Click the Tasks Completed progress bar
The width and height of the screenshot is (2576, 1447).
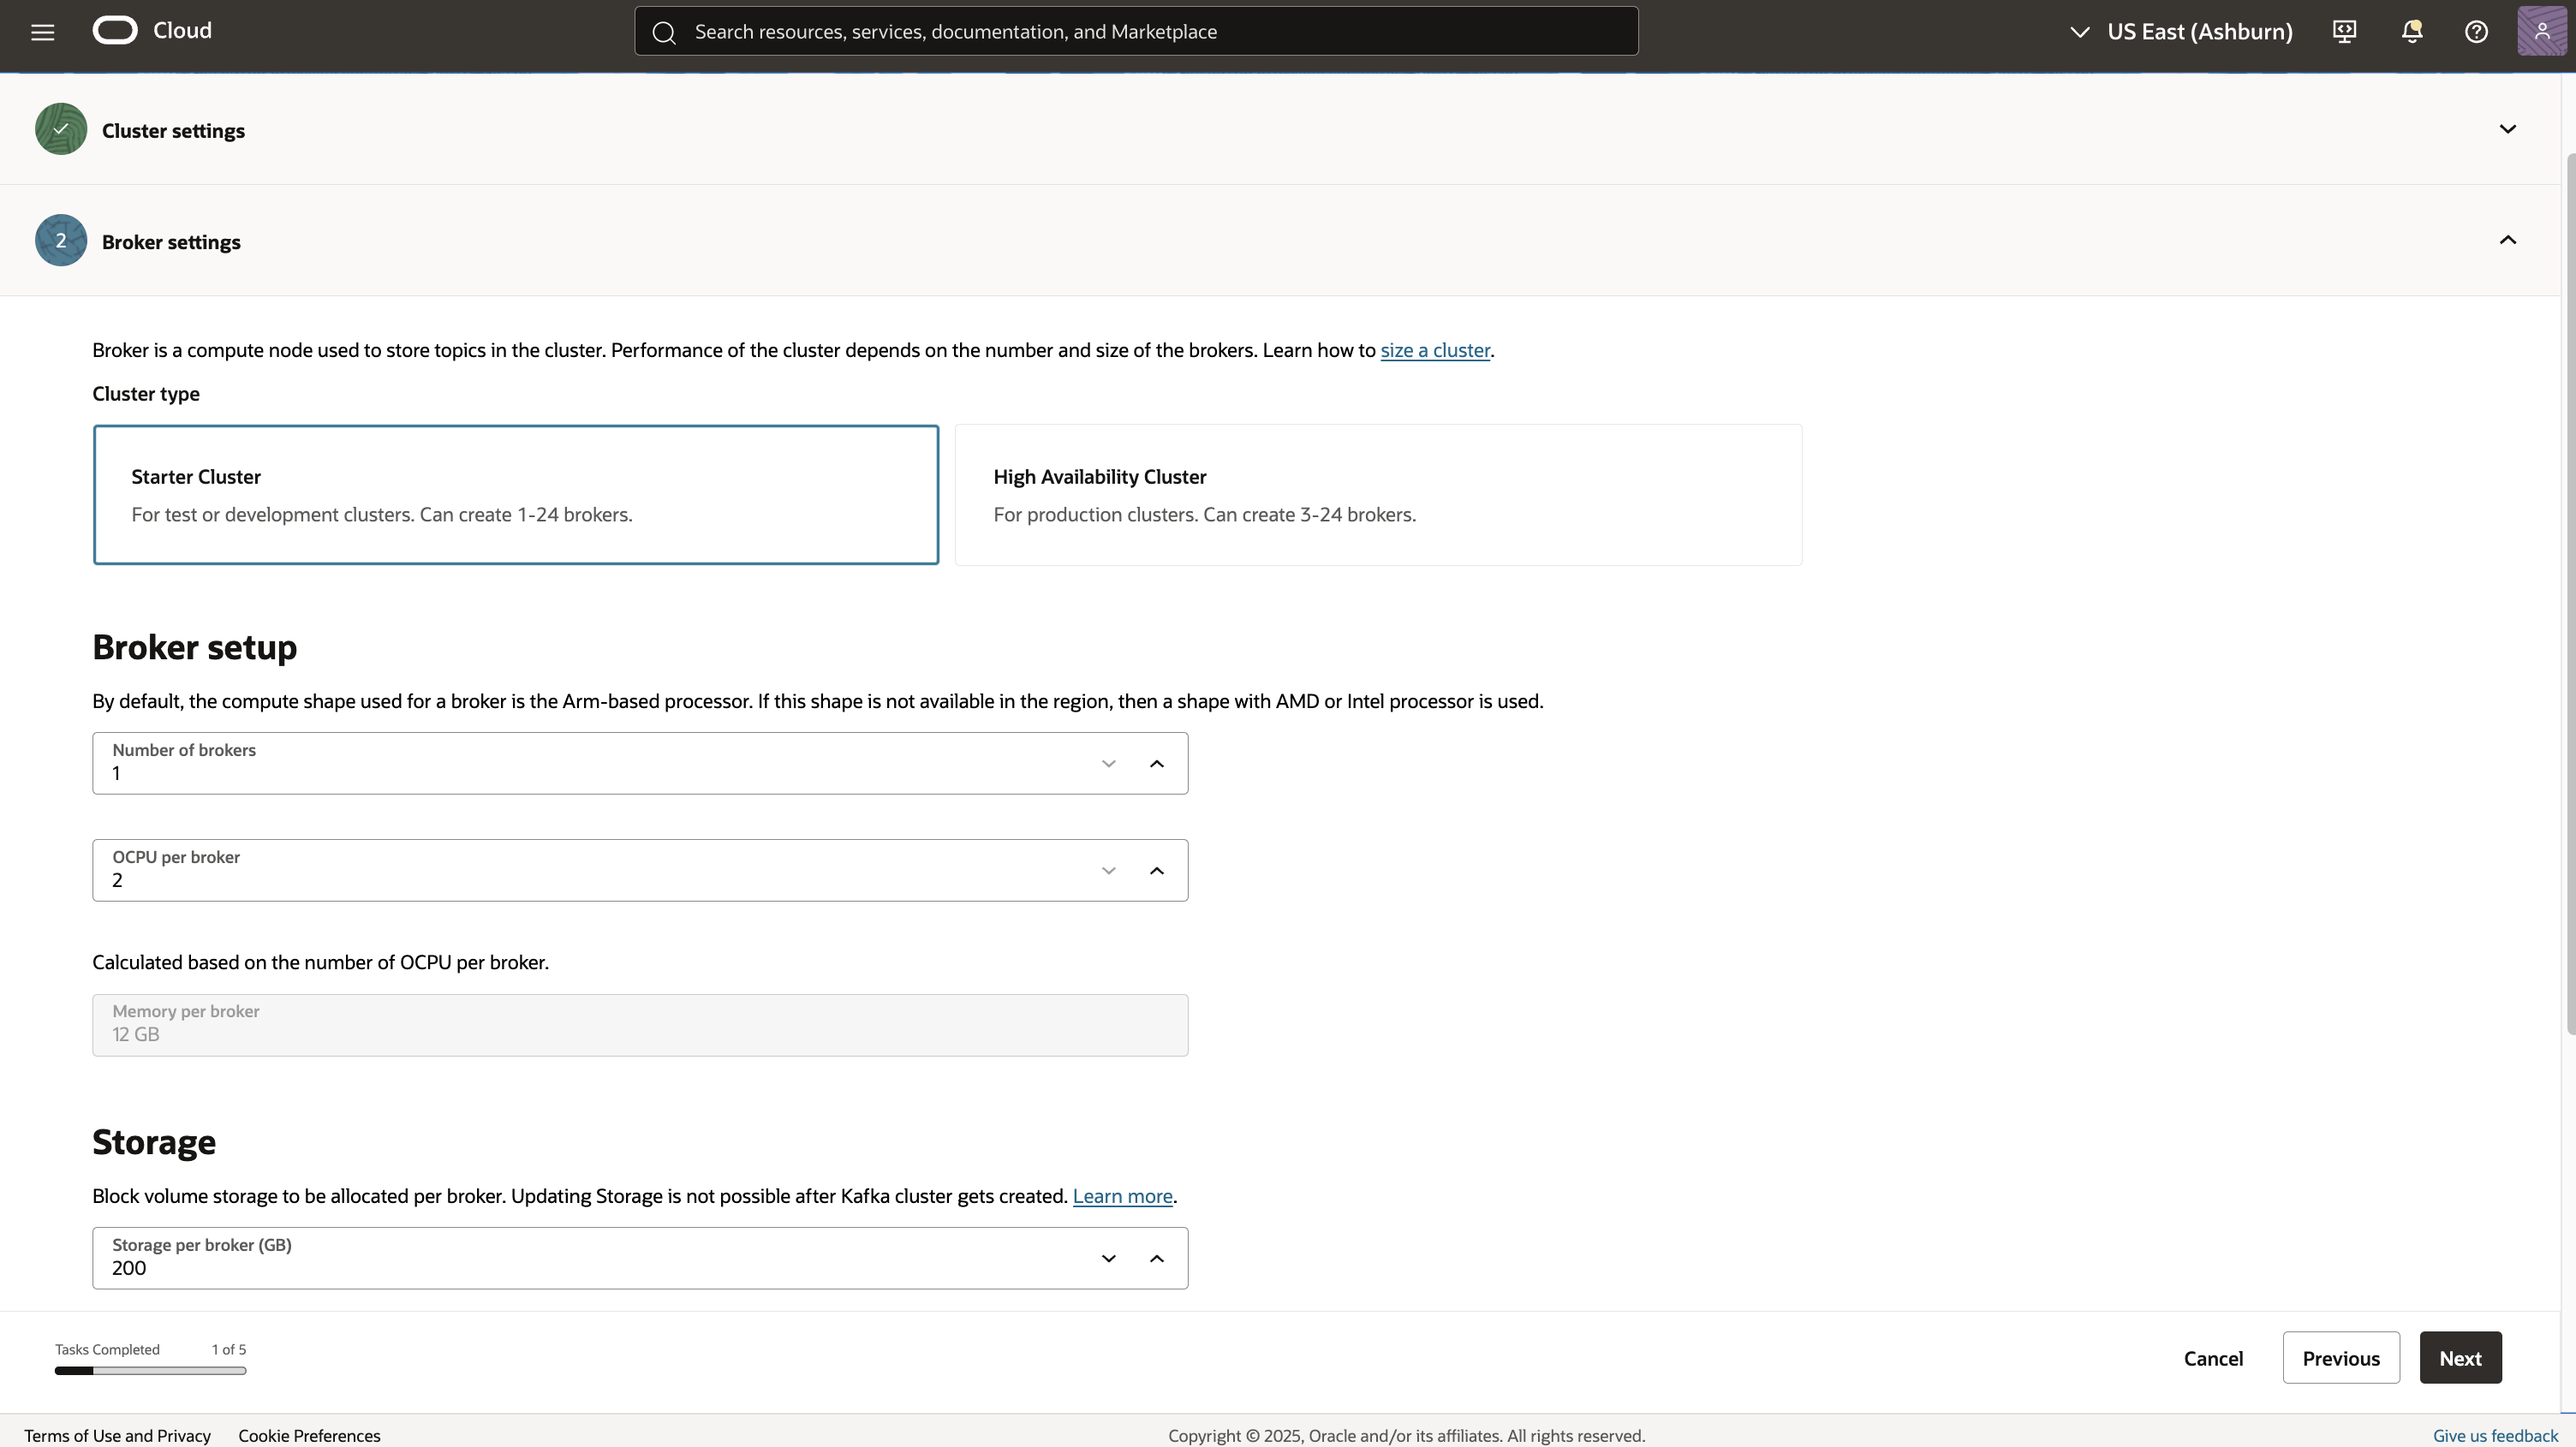click(x=150, y=1371)
